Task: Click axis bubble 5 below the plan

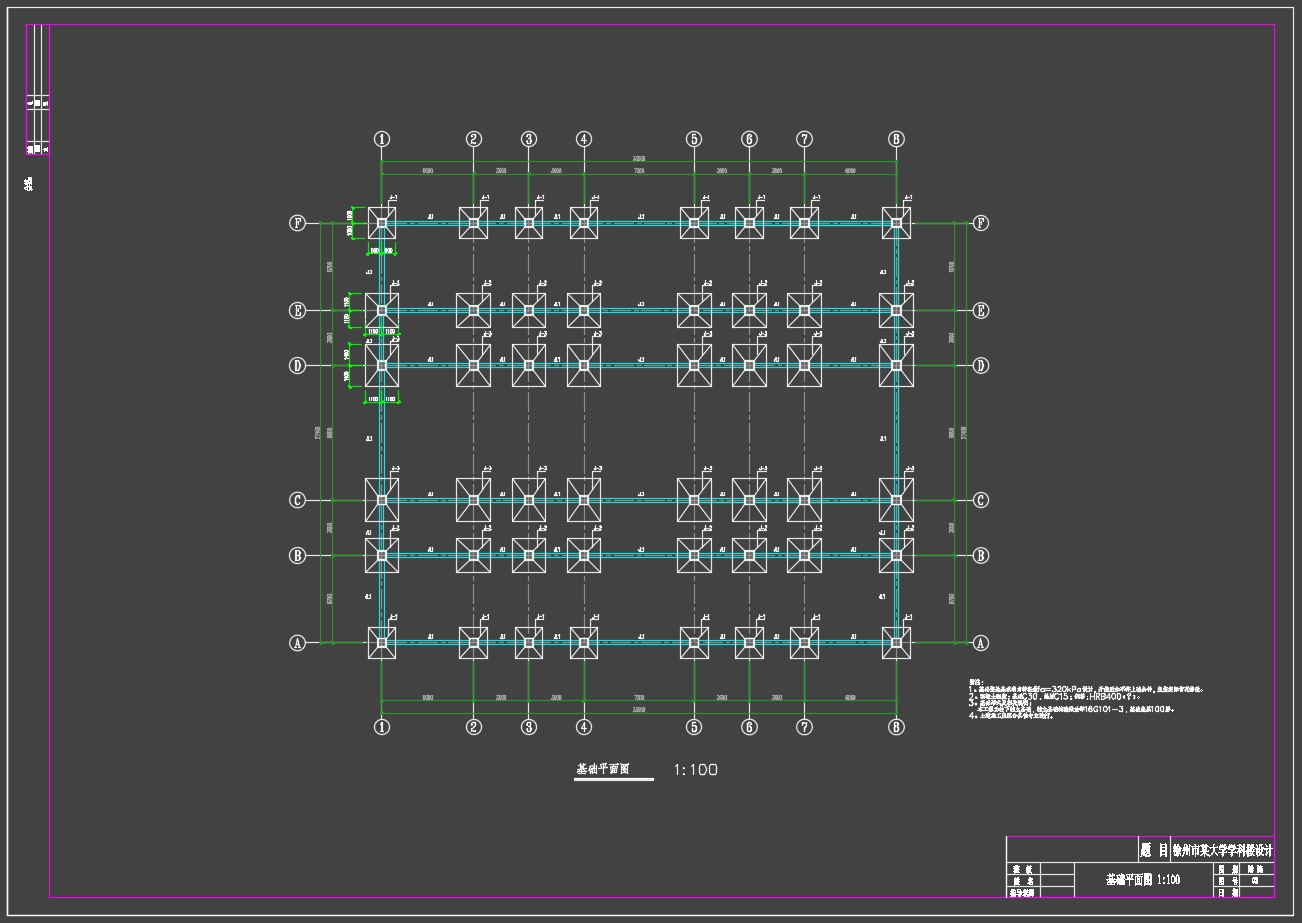Action: click(694, 727)
